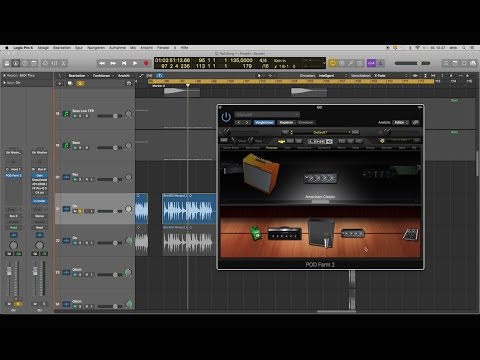The width and height of the screenshot is (480, 360).
Task: Click the Vergleichen button
Action: [x=264, y=123]
